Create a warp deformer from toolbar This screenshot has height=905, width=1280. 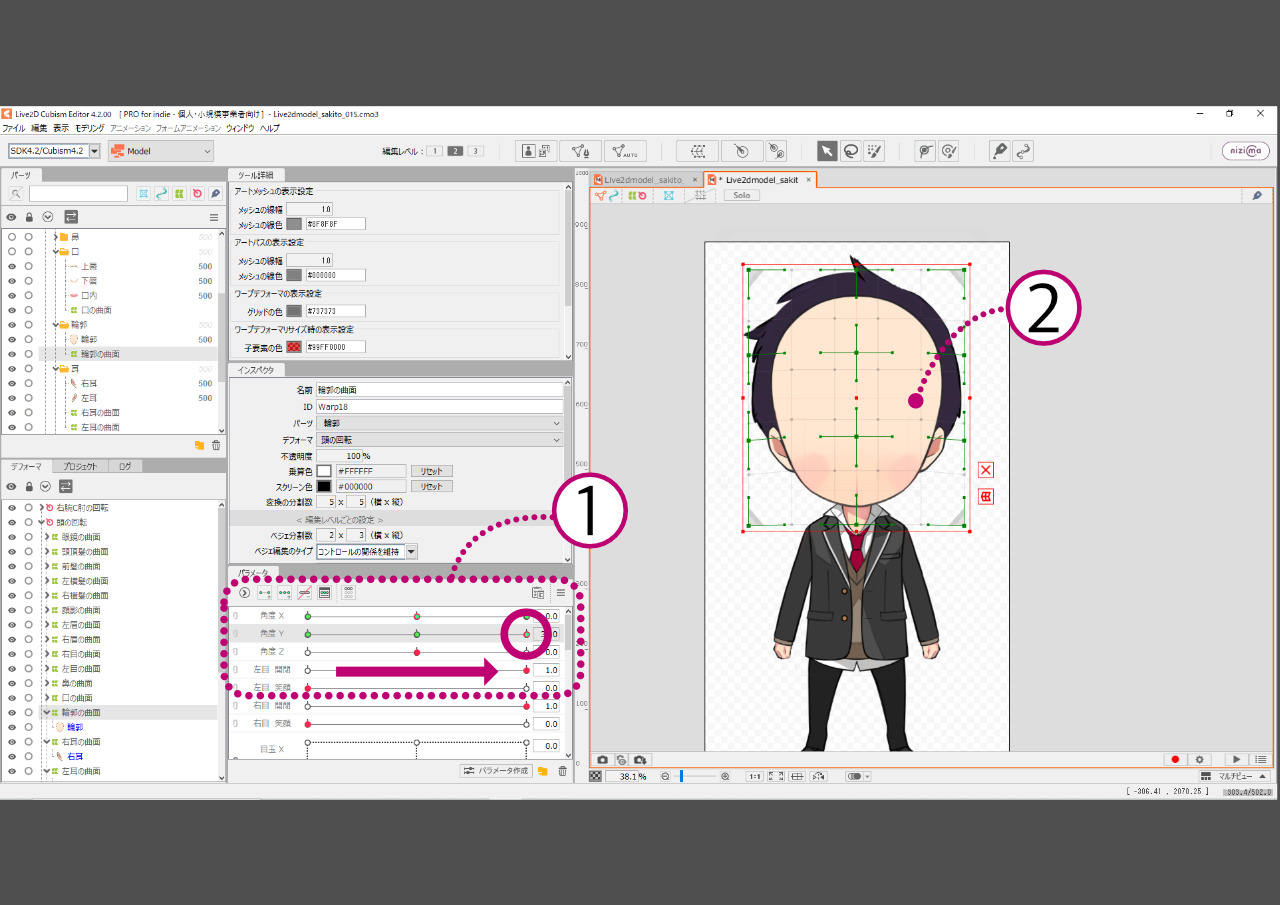pos(697,151)
